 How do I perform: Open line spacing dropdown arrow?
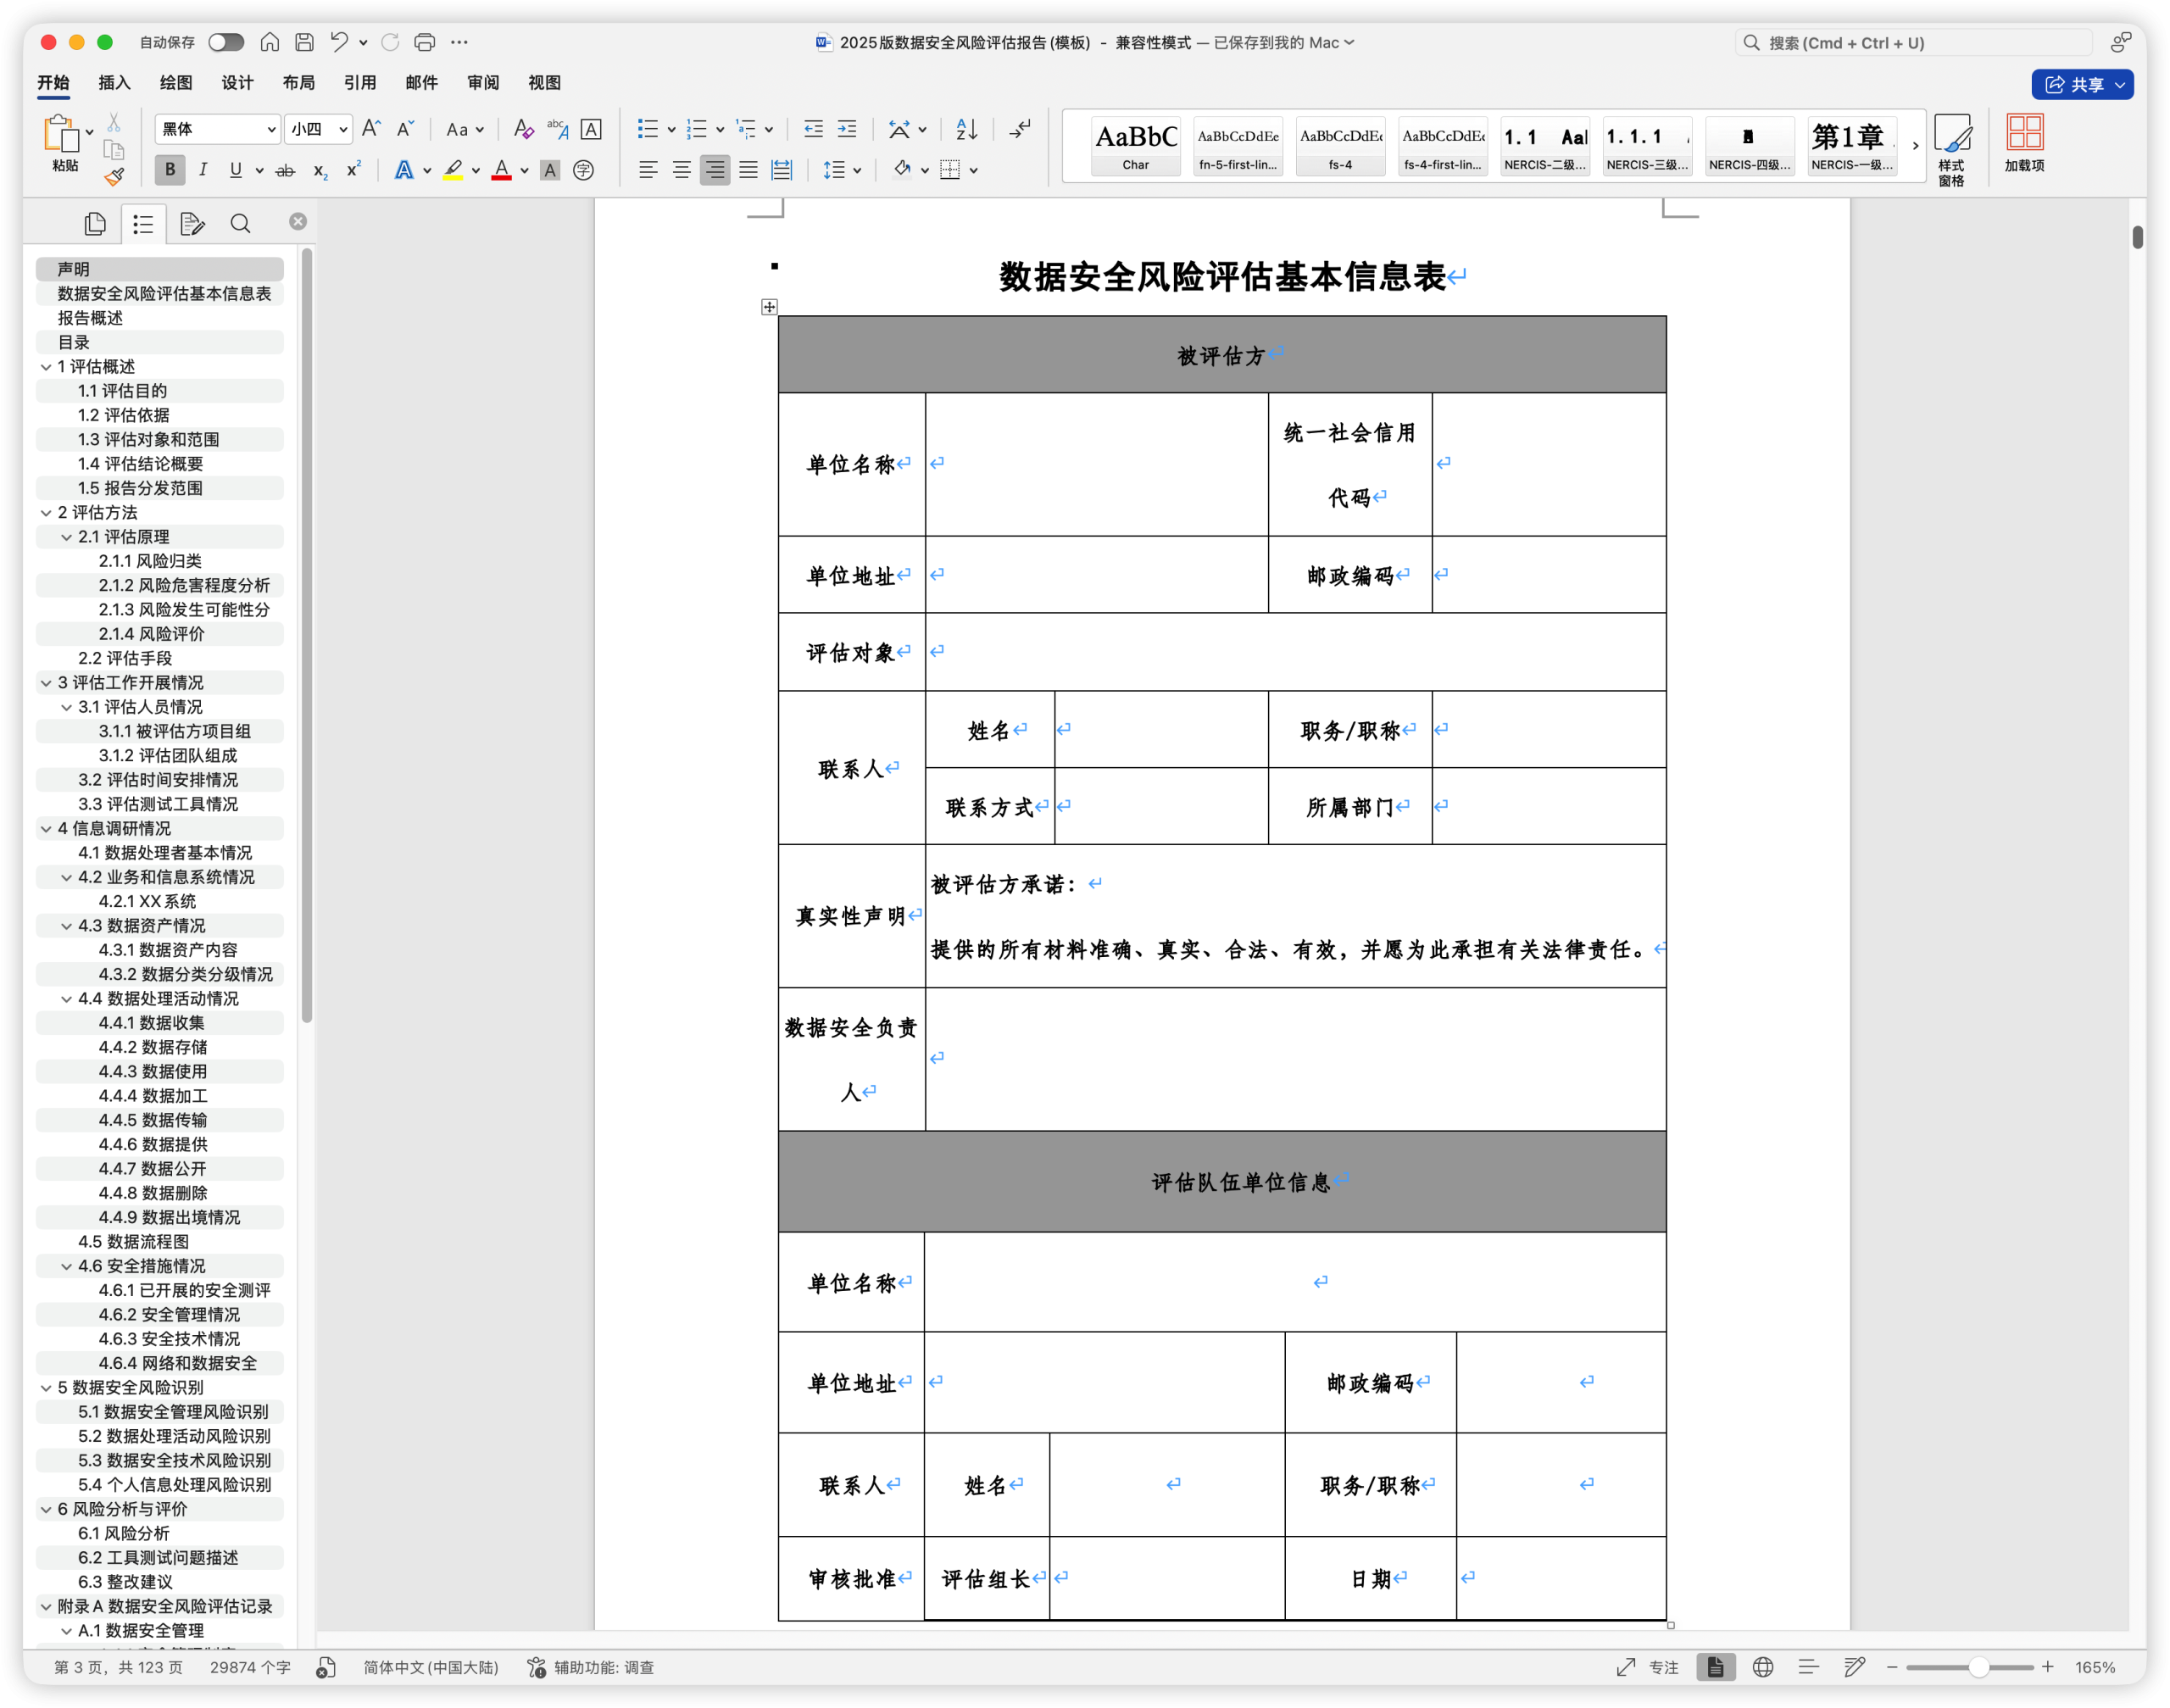point(857,171)
